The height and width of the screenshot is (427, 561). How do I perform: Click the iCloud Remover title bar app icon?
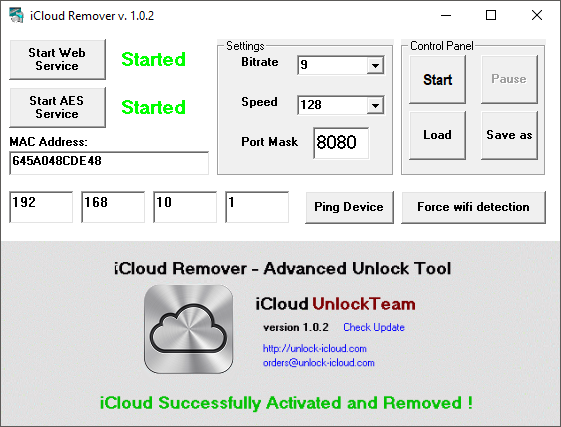[16, 15]
